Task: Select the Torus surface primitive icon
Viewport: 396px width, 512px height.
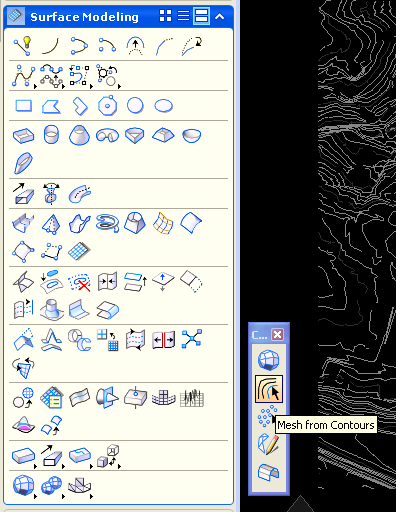Action: click(107, 135)
